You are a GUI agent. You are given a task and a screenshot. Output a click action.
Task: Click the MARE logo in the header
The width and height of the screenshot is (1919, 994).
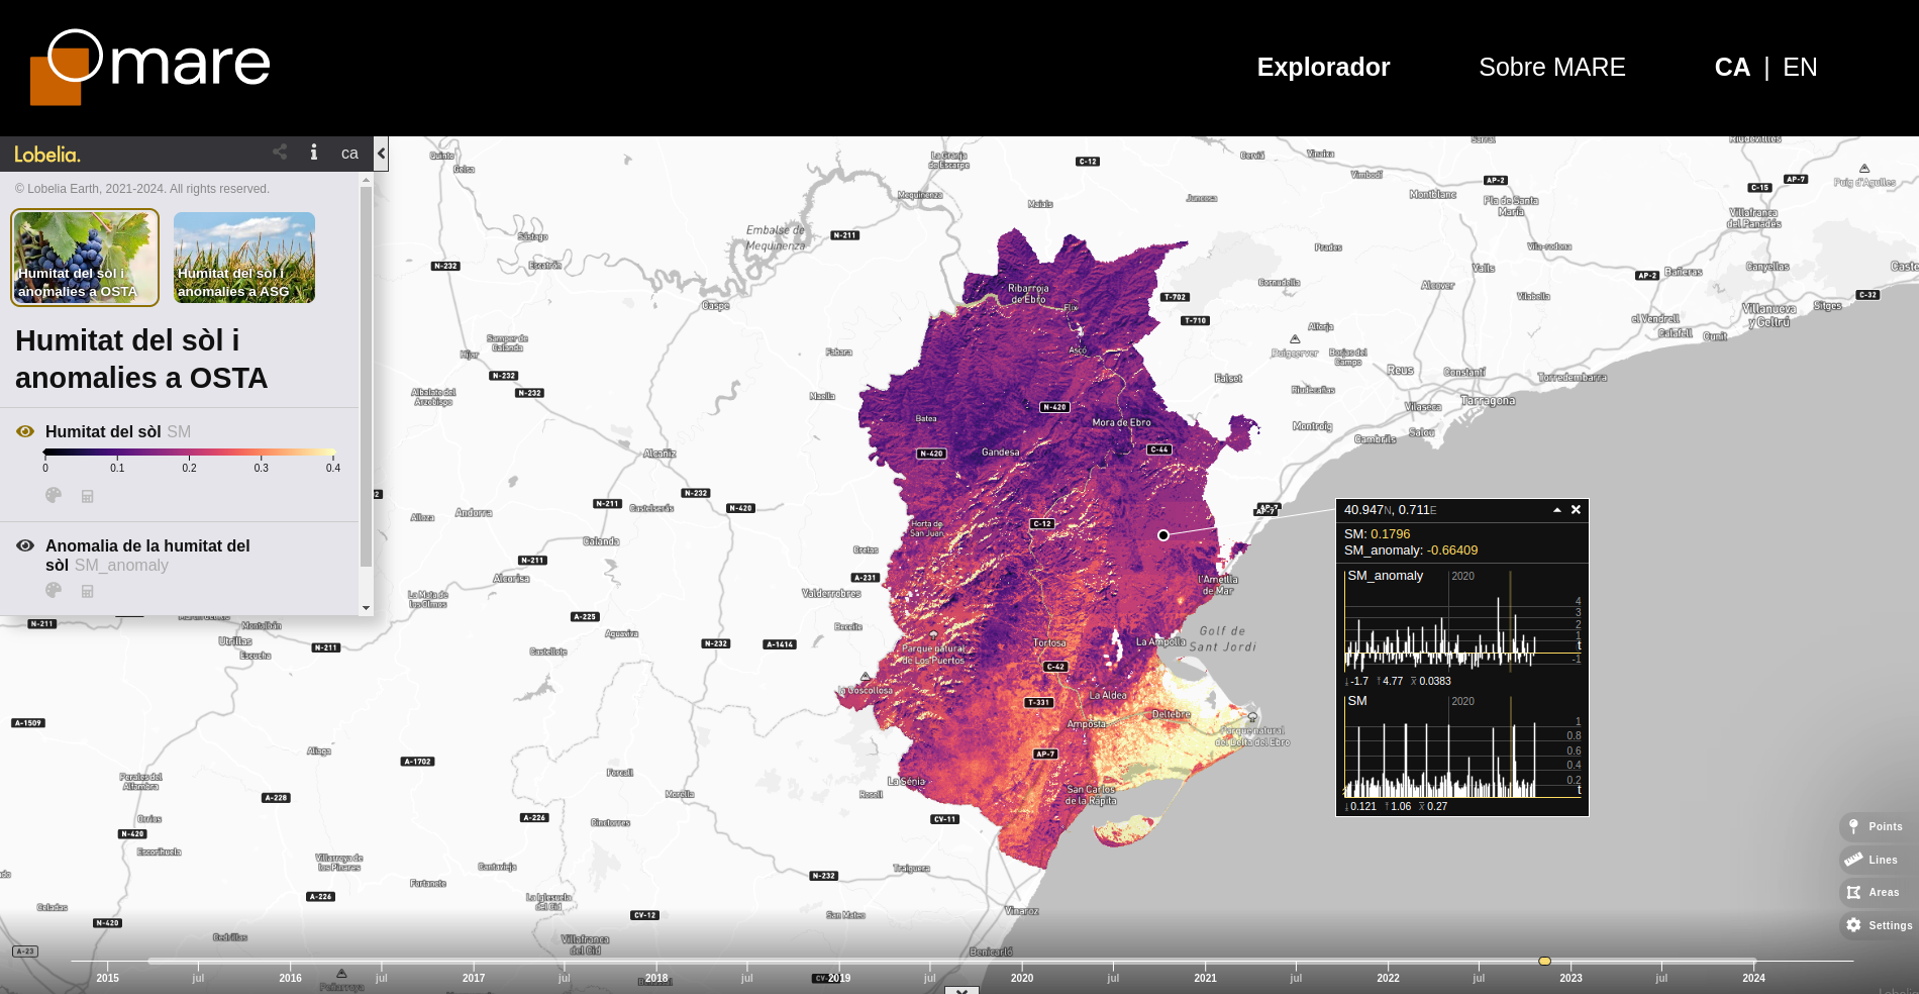(150, 66)
